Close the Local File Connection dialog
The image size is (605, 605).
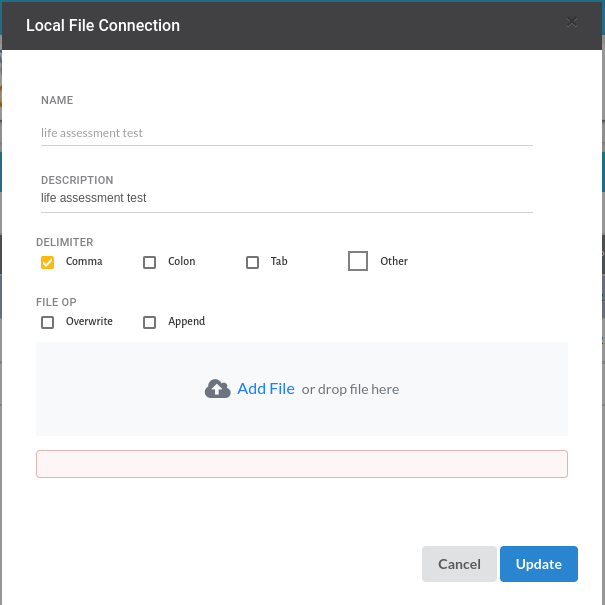click(x=571, y=22)
